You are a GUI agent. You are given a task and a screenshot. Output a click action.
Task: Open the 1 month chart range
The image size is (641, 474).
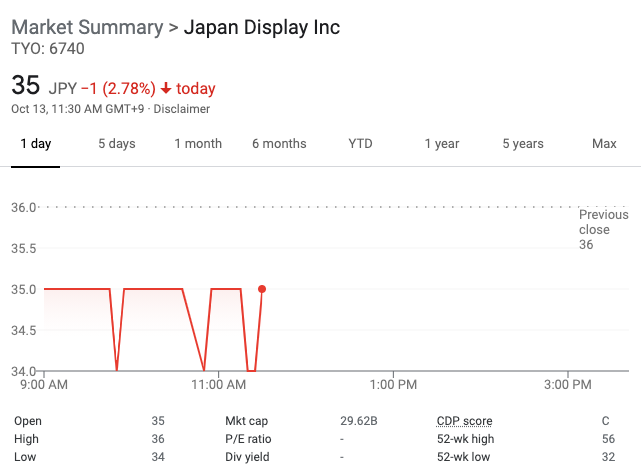click(x=198, y=144)
